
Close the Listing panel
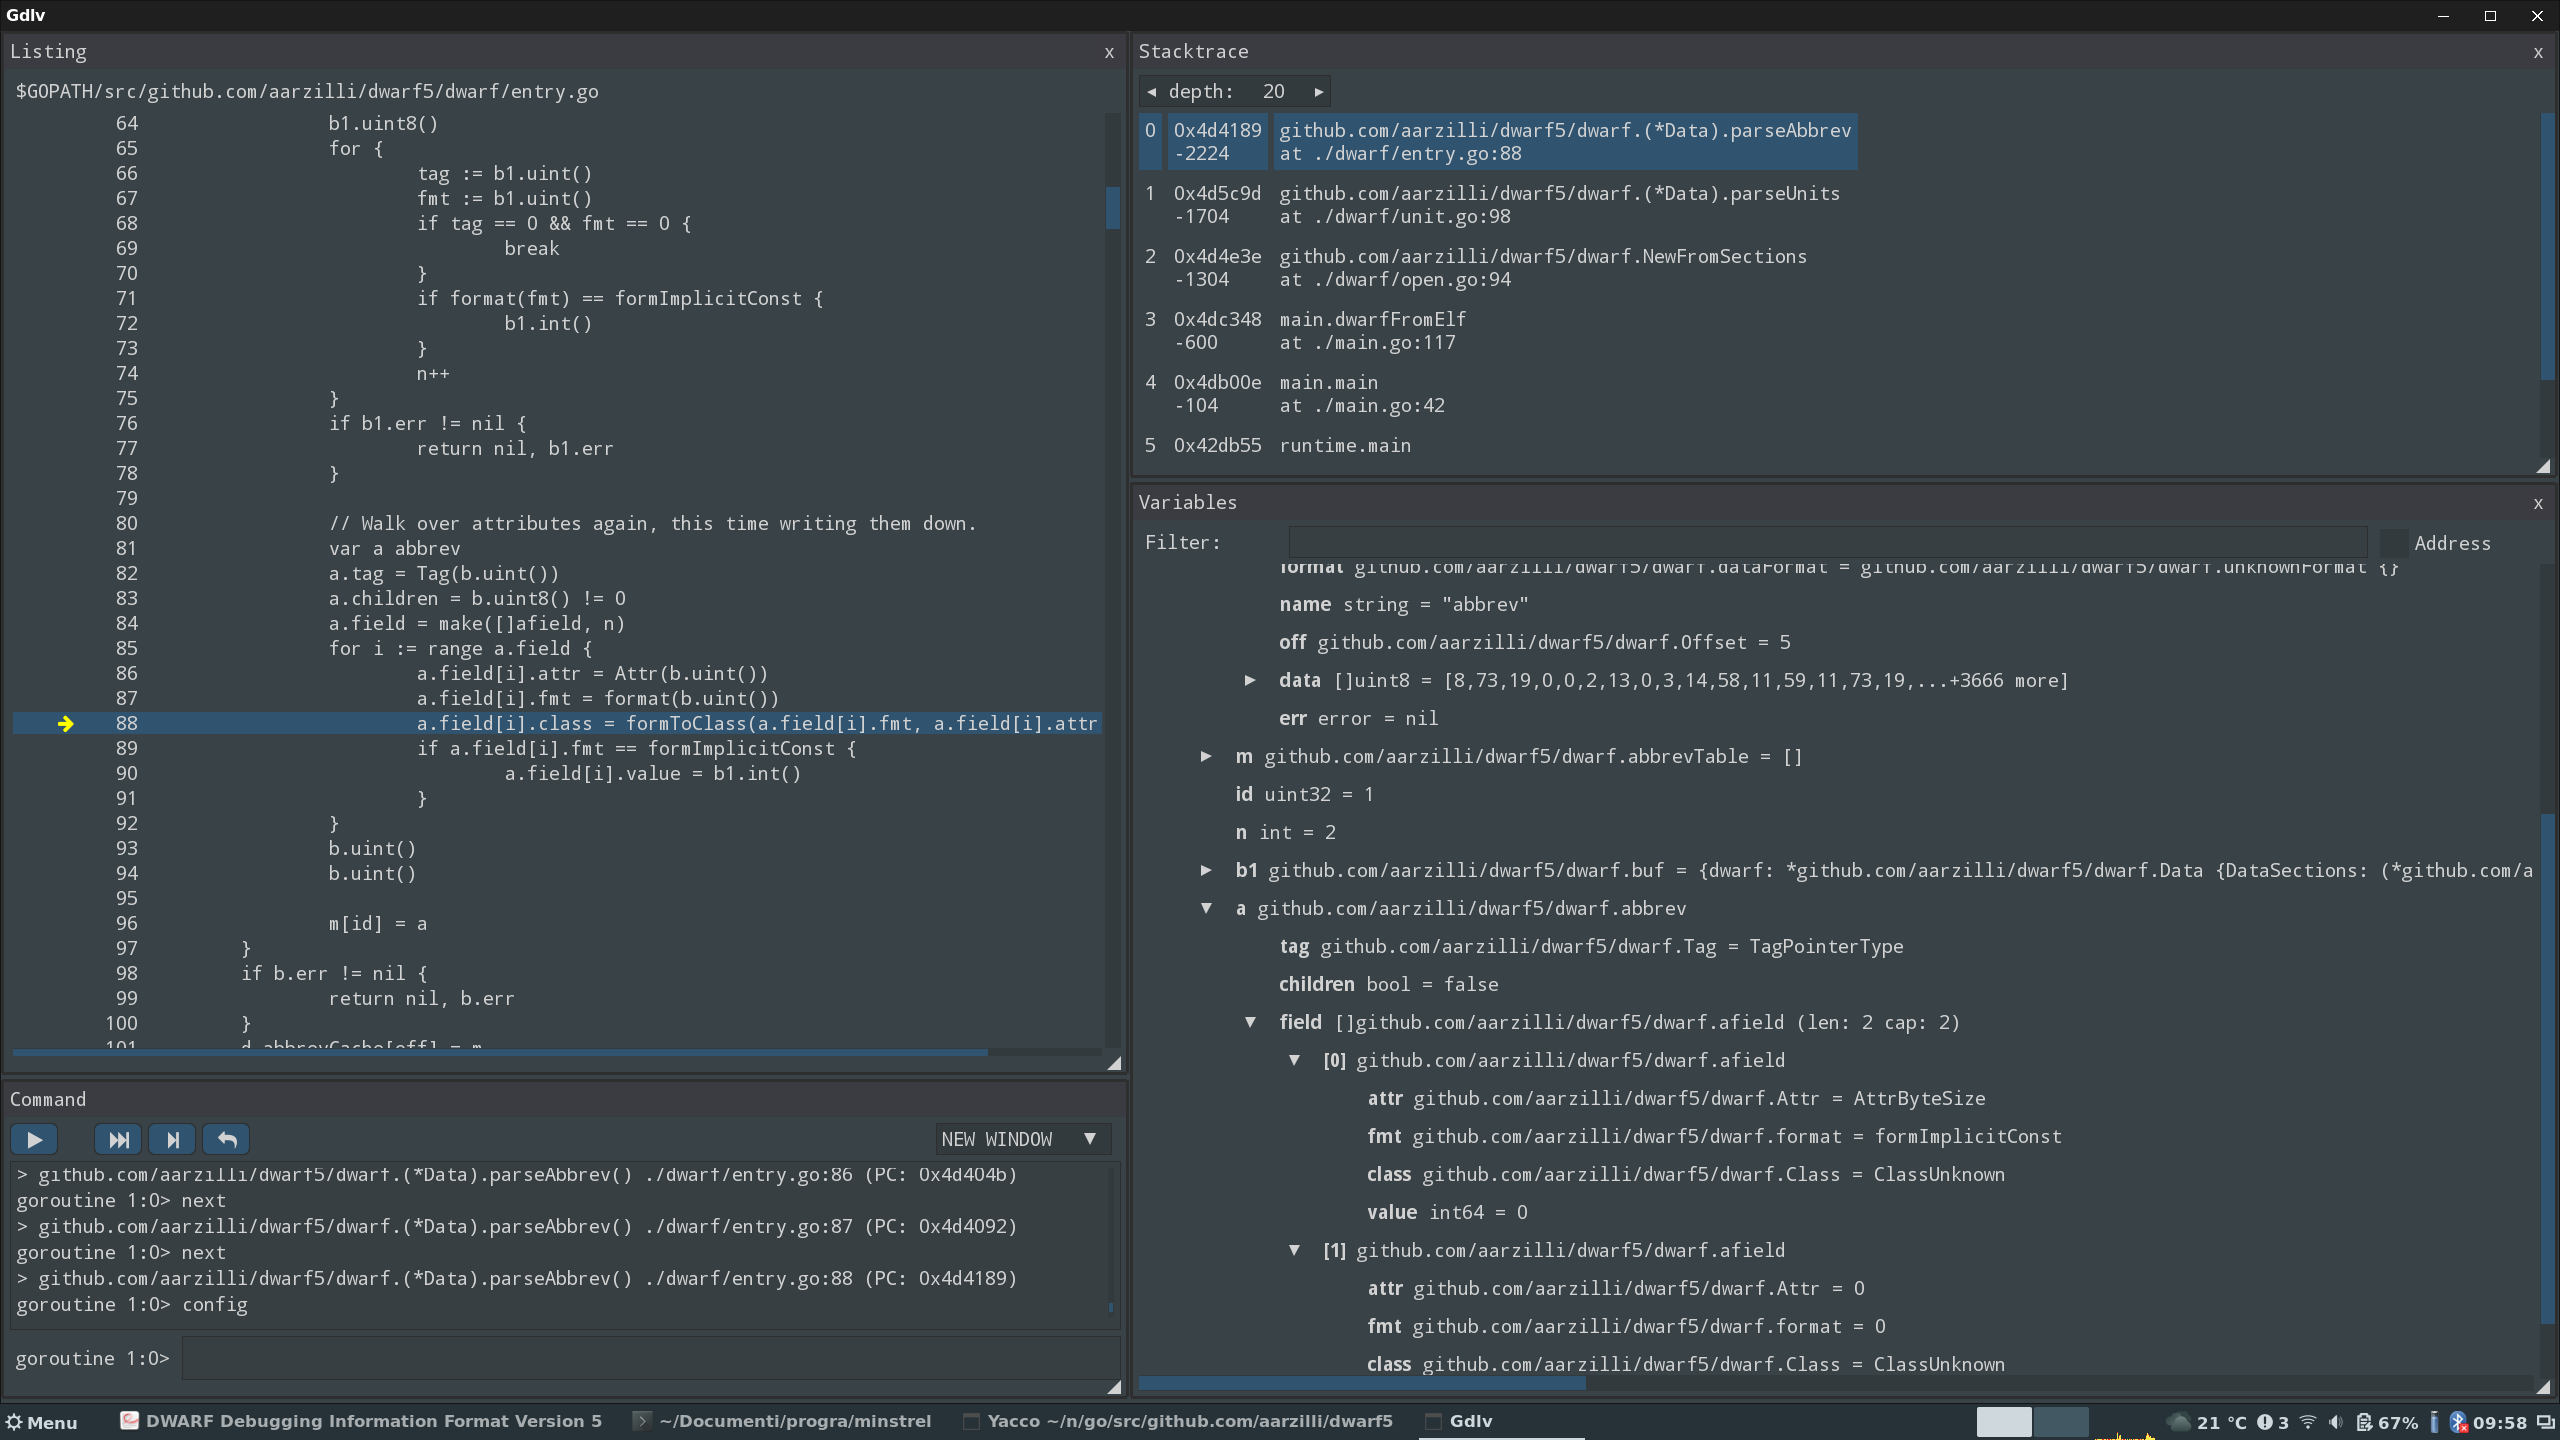(1109, 53)
